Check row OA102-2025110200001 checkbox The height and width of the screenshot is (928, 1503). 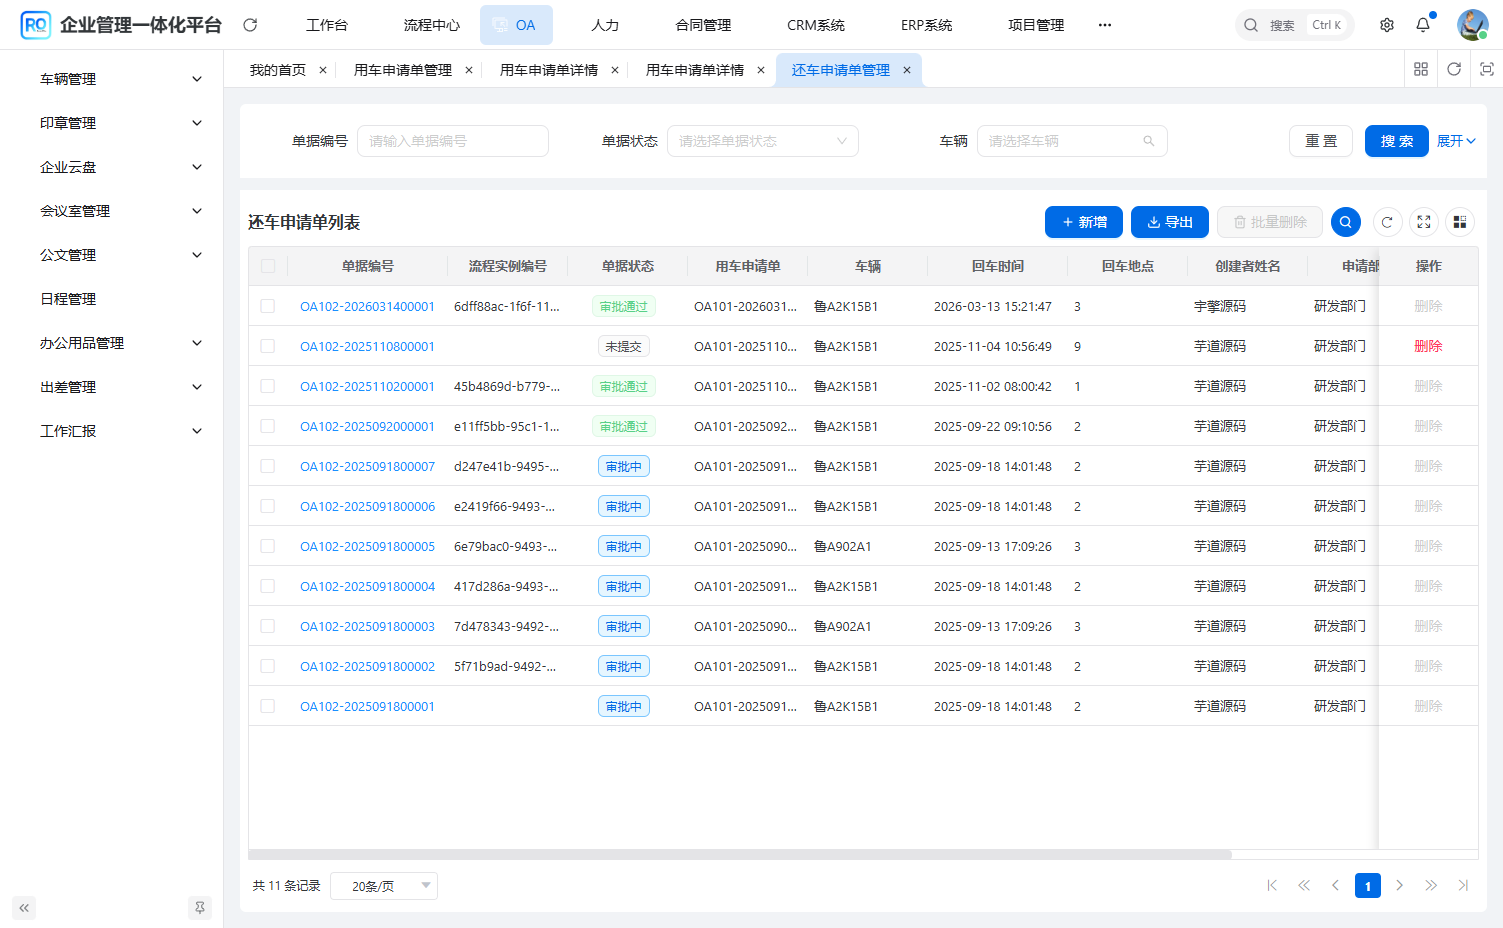pos(268,386)
